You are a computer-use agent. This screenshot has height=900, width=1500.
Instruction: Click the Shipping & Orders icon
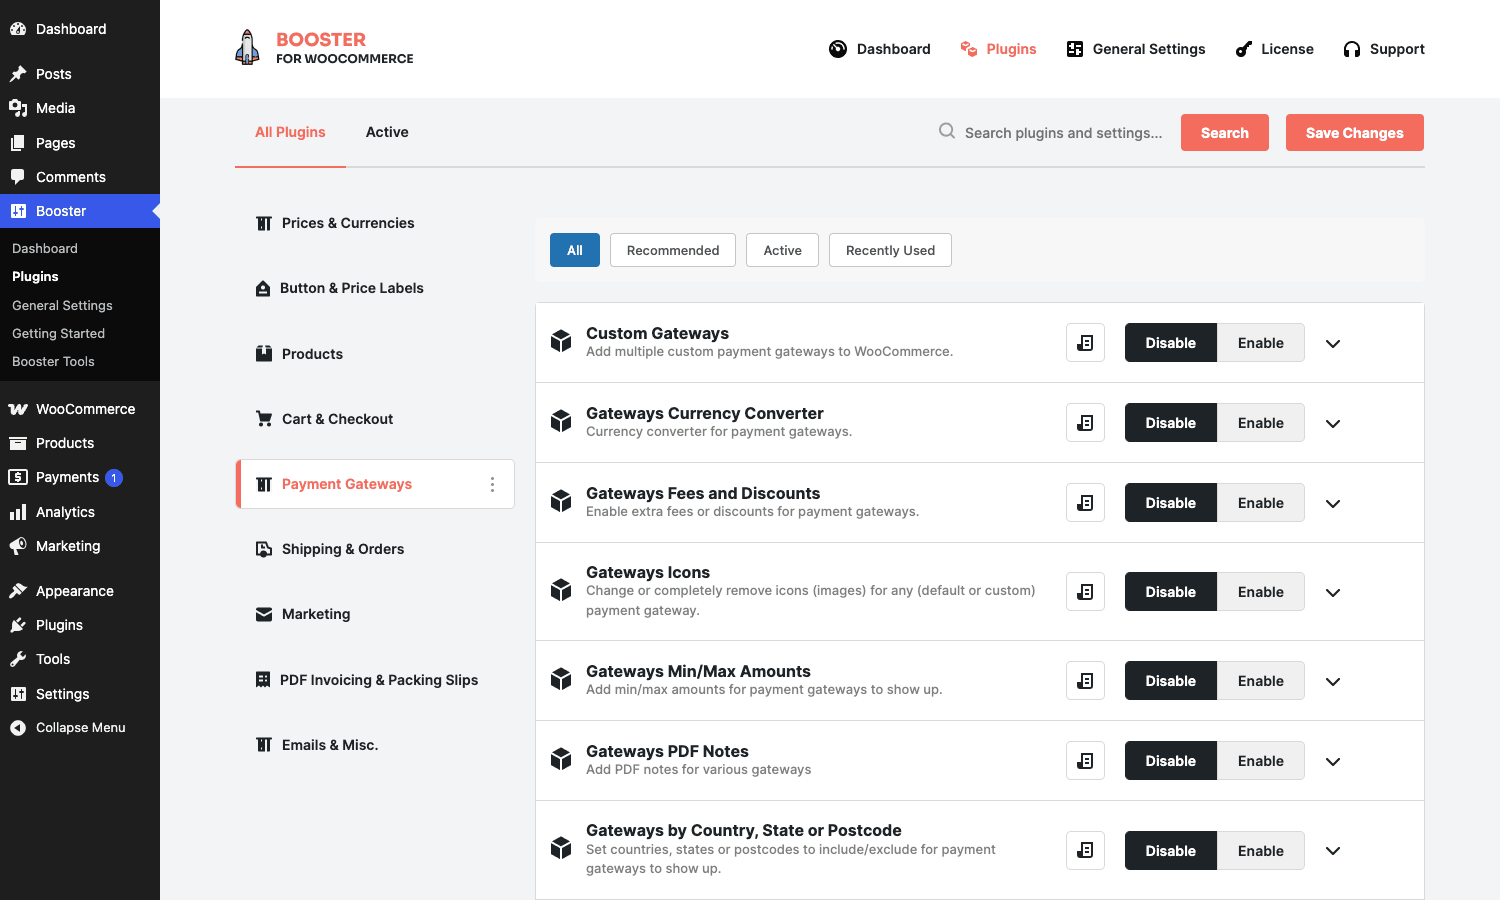pos(264,549)
